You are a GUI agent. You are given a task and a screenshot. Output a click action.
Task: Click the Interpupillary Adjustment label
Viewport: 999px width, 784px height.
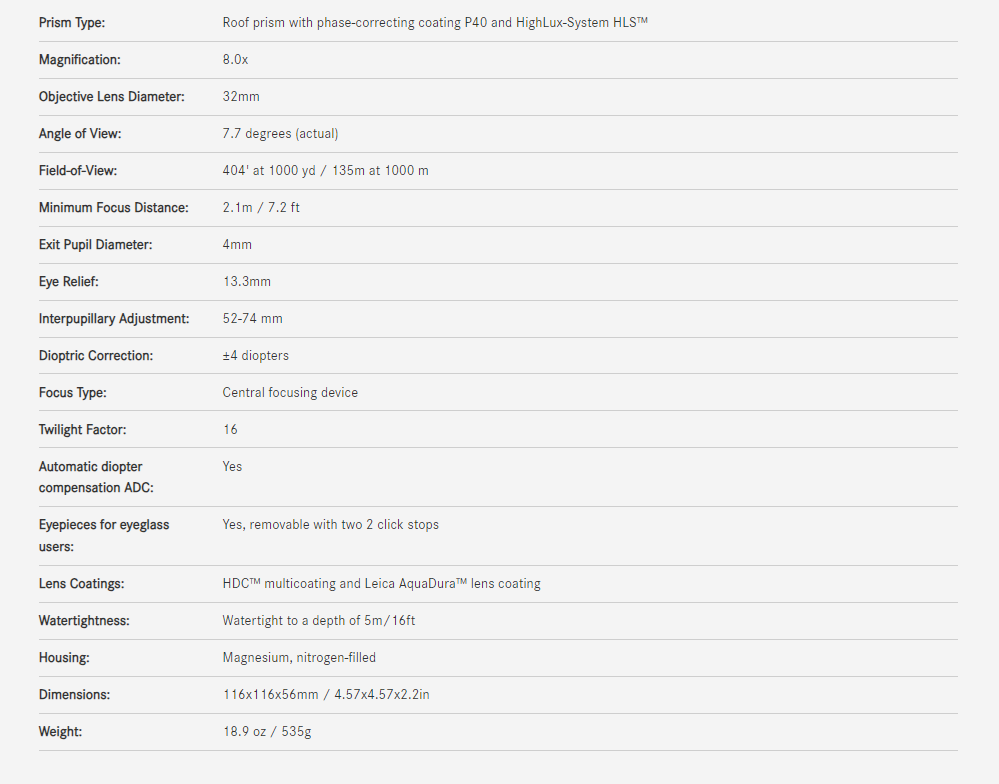coord(114,318)
